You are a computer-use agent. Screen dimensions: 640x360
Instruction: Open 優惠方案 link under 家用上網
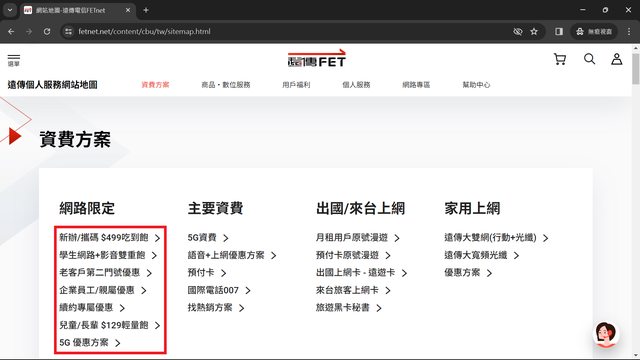point(468,273)
